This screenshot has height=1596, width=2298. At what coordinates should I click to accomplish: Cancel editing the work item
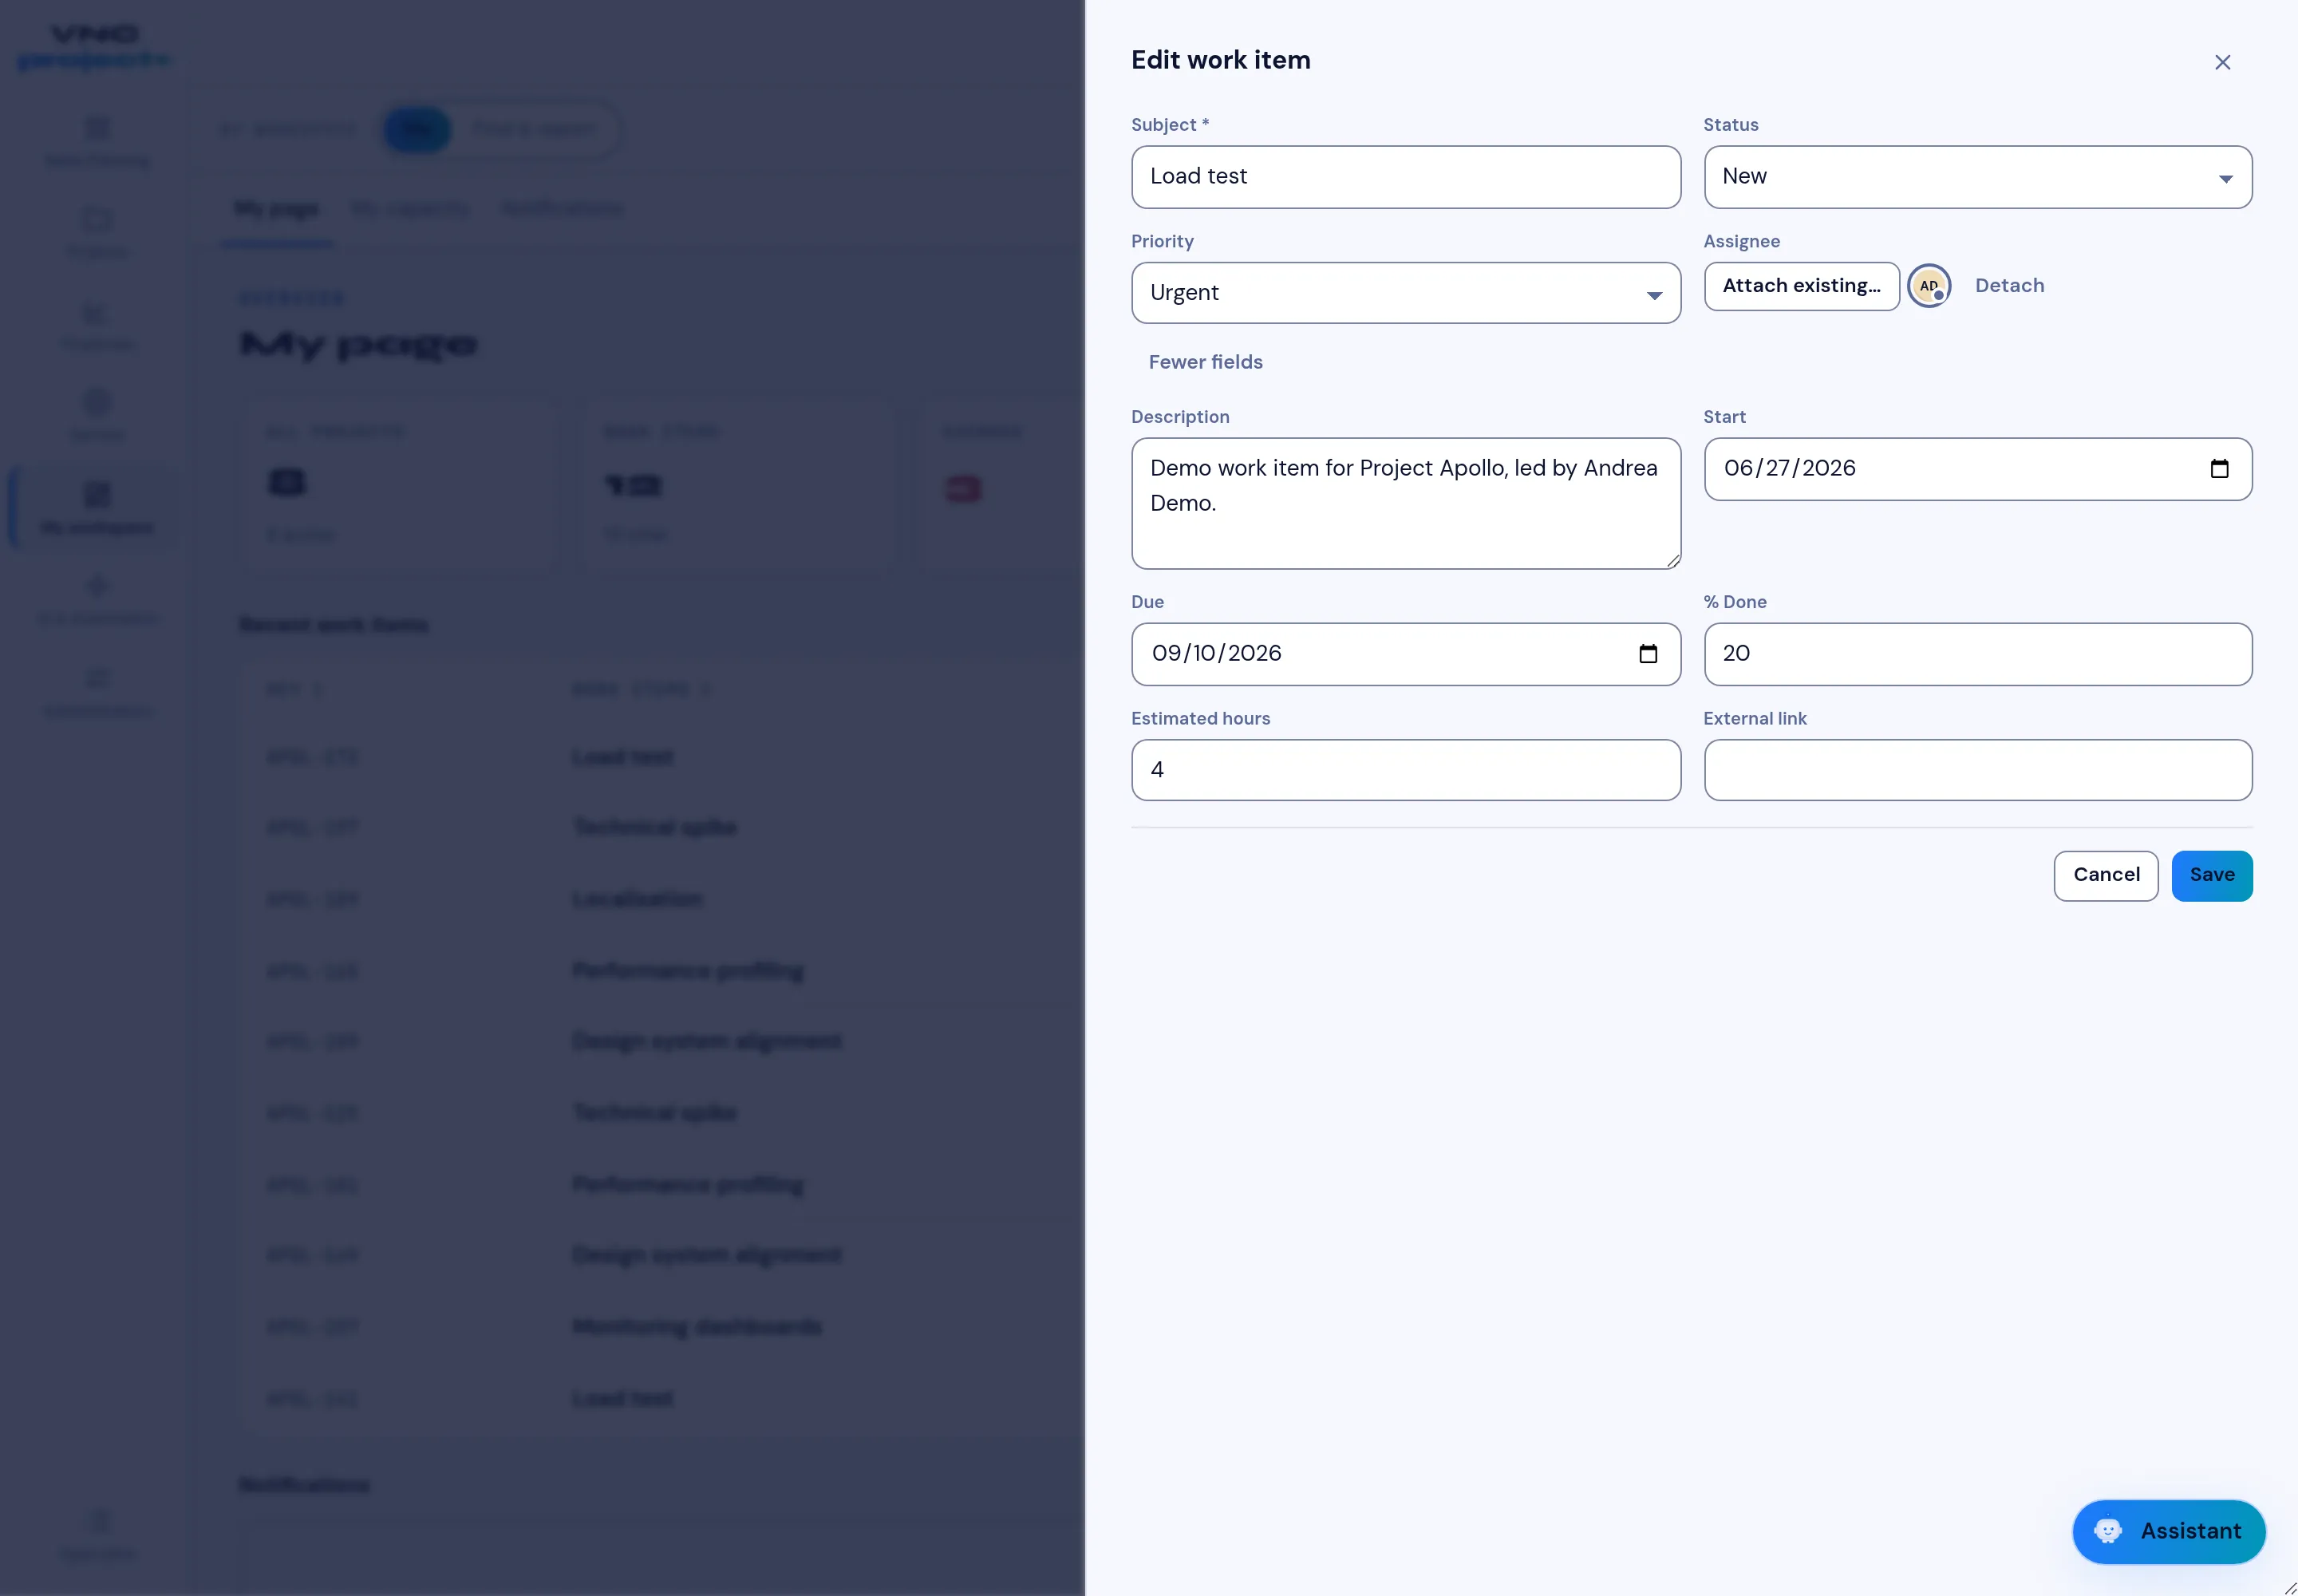pos(2105,876)
